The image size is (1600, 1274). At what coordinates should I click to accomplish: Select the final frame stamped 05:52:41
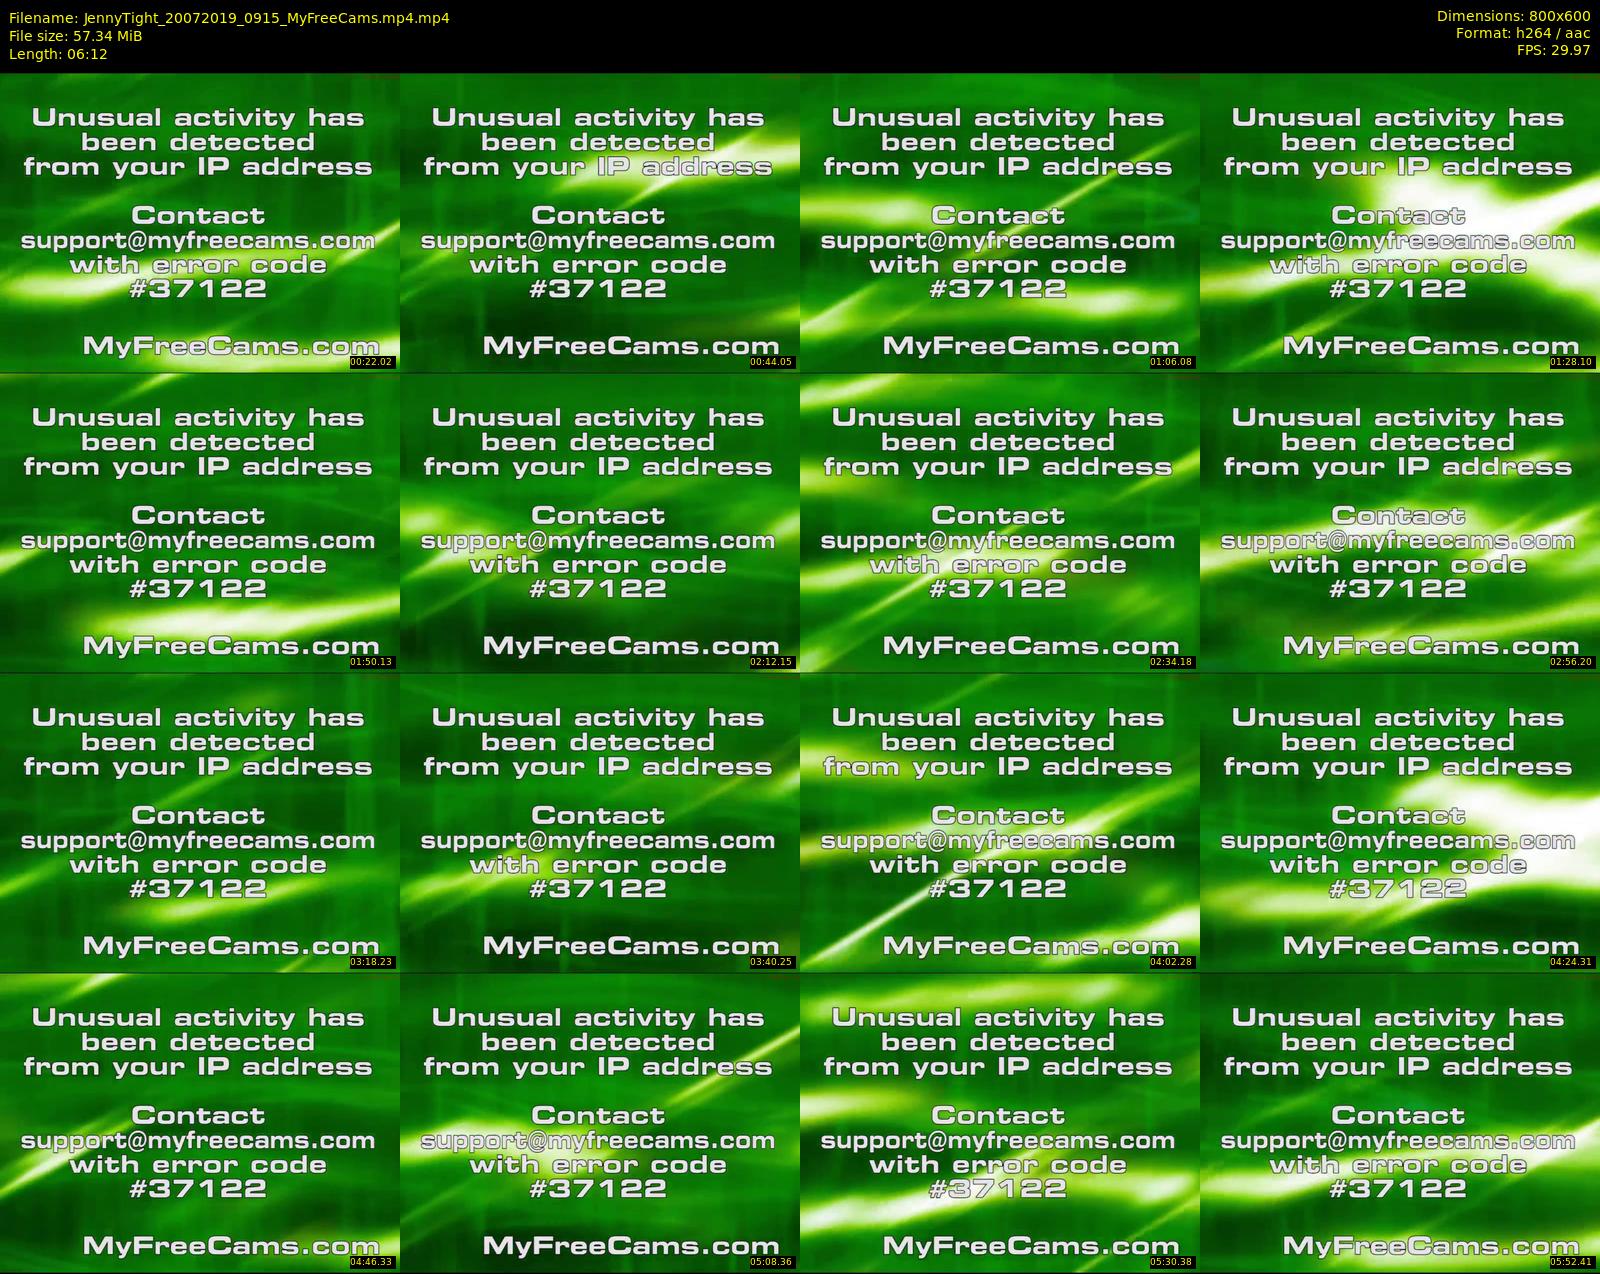pyautogui.click(x=1400, y=1122)
